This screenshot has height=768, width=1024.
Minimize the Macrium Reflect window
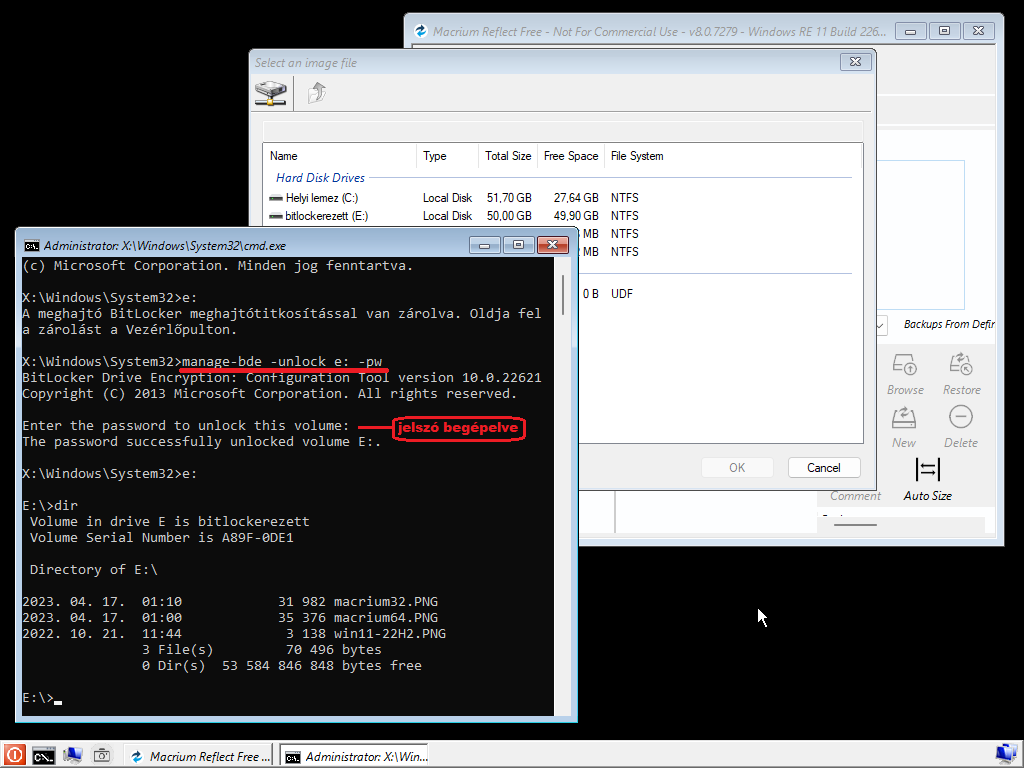[x=910, y=31]
